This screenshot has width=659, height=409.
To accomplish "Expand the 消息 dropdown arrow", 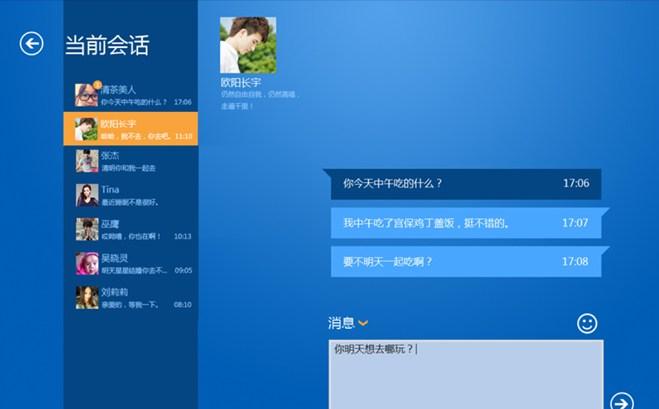I will [x=363, y=323].
